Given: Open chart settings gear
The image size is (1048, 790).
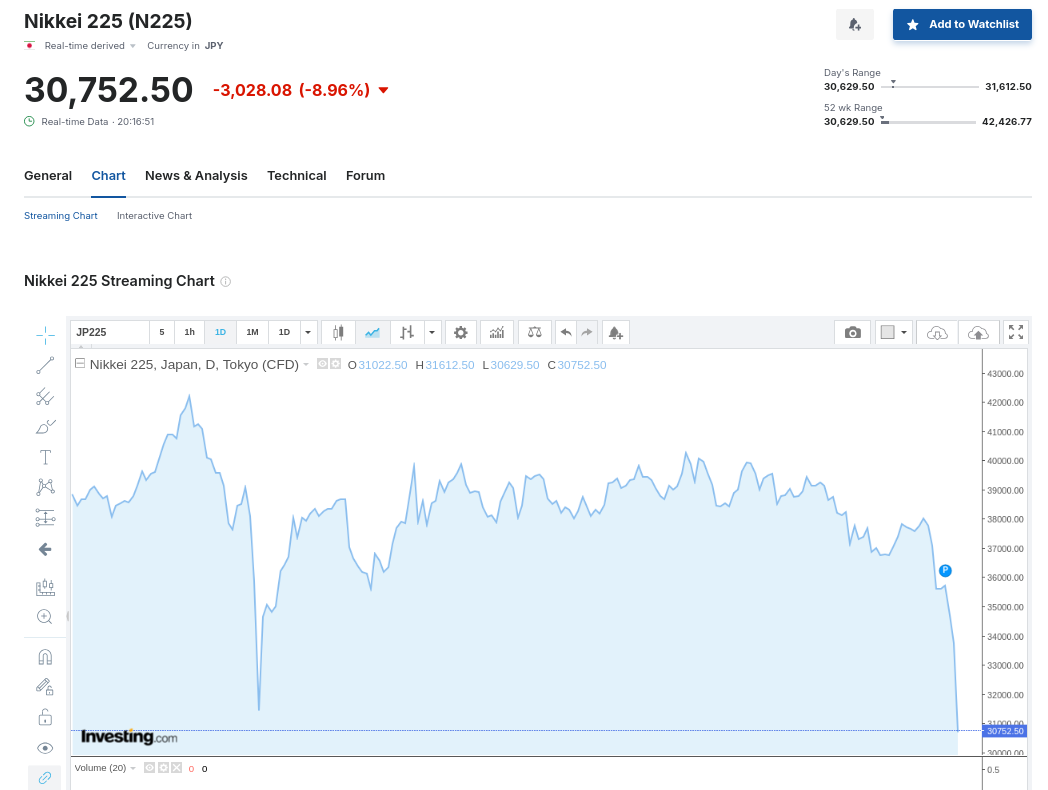Looking at the screenshot, I should (x=461, y=332).
